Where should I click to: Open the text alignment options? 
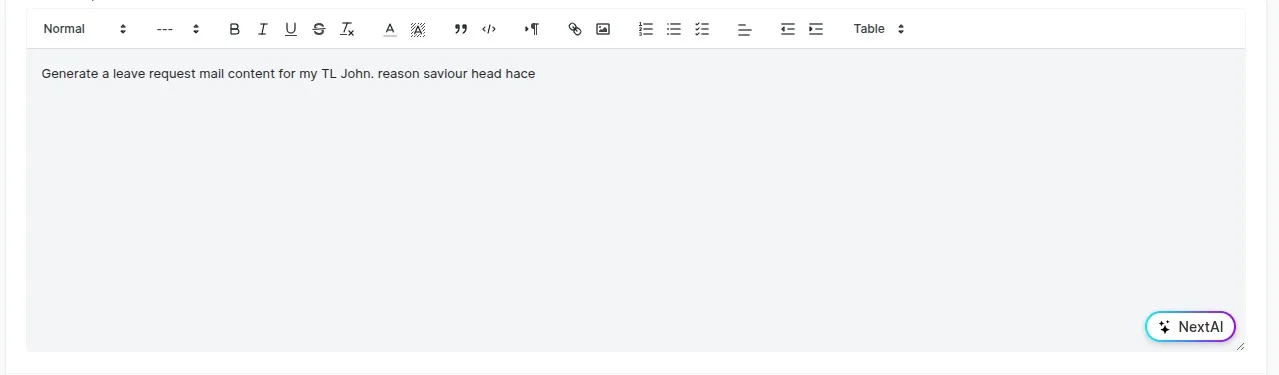coord(744,29)
